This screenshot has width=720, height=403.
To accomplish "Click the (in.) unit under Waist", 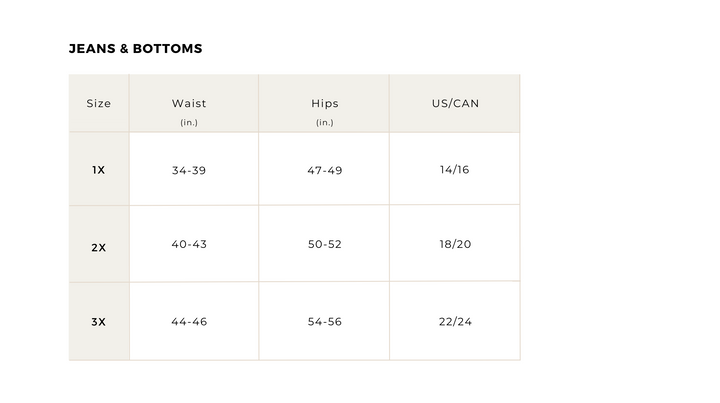I will tap(189, 122).
